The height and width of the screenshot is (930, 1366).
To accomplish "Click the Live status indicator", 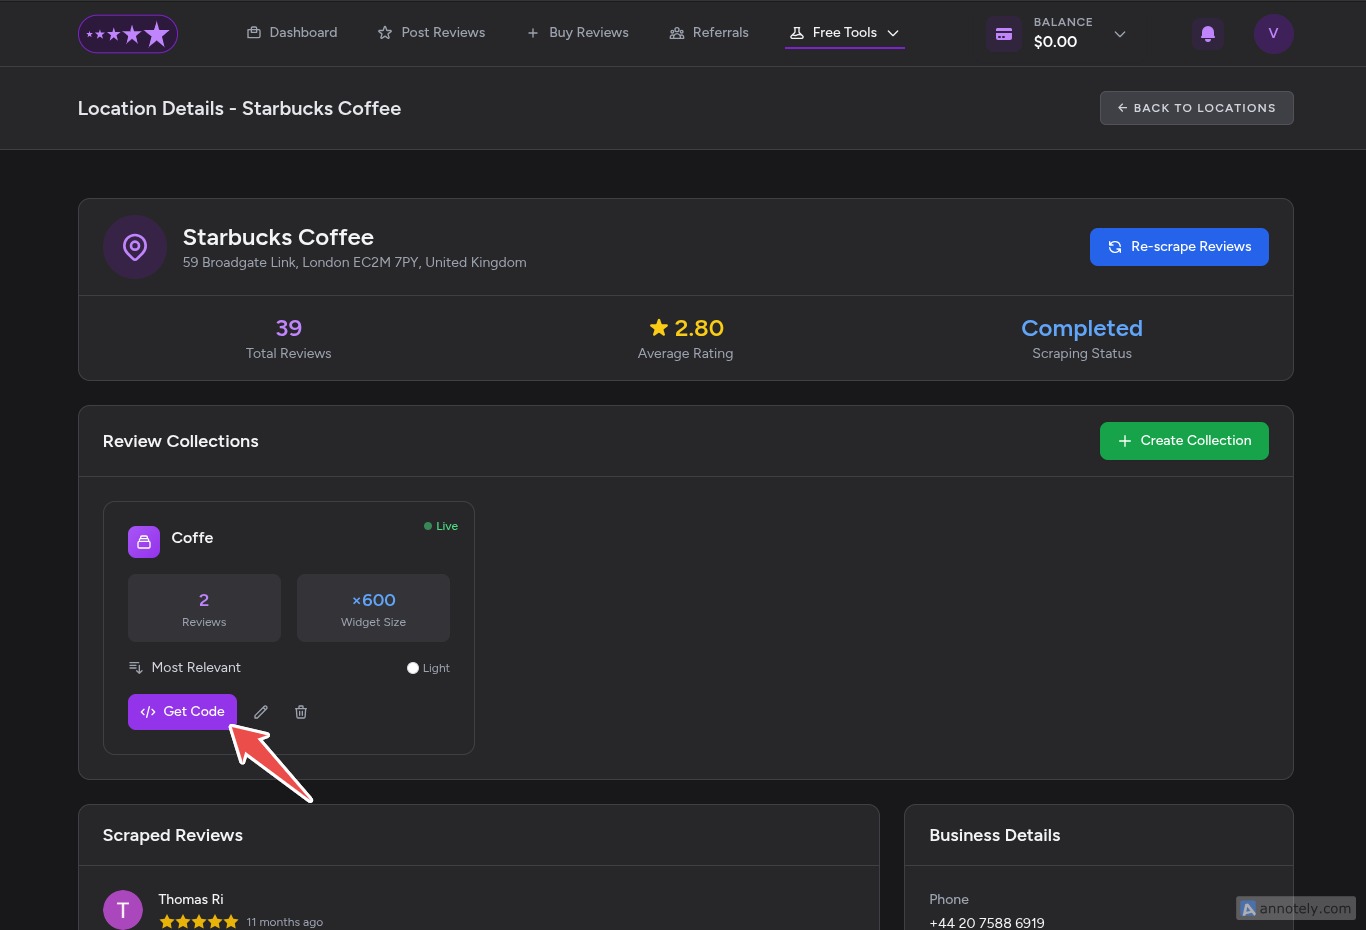I will coord(441,526).
